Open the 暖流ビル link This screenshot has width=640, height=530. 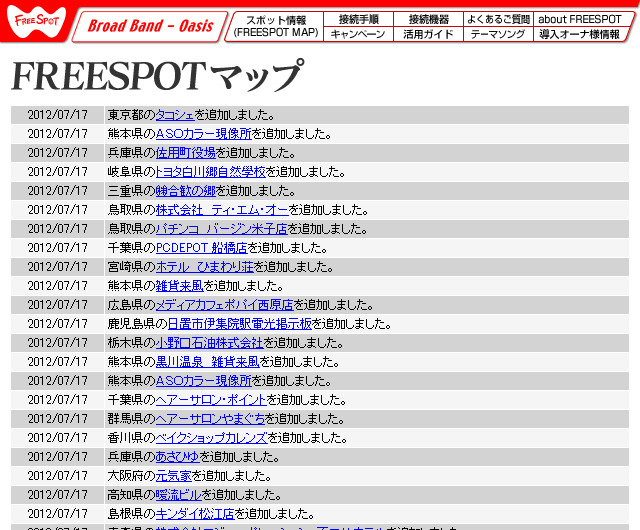pyautogui.click(x=178, y=495)
